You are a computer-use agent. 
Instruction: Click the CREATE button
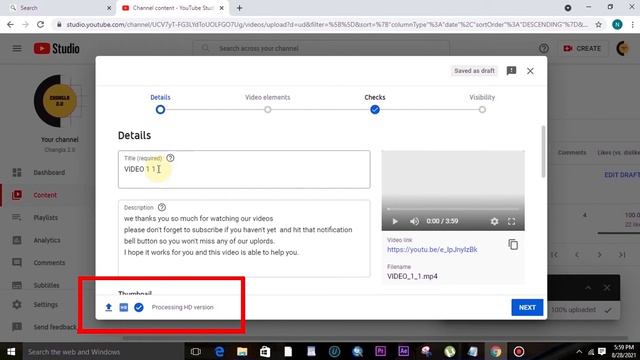(582, 49)
